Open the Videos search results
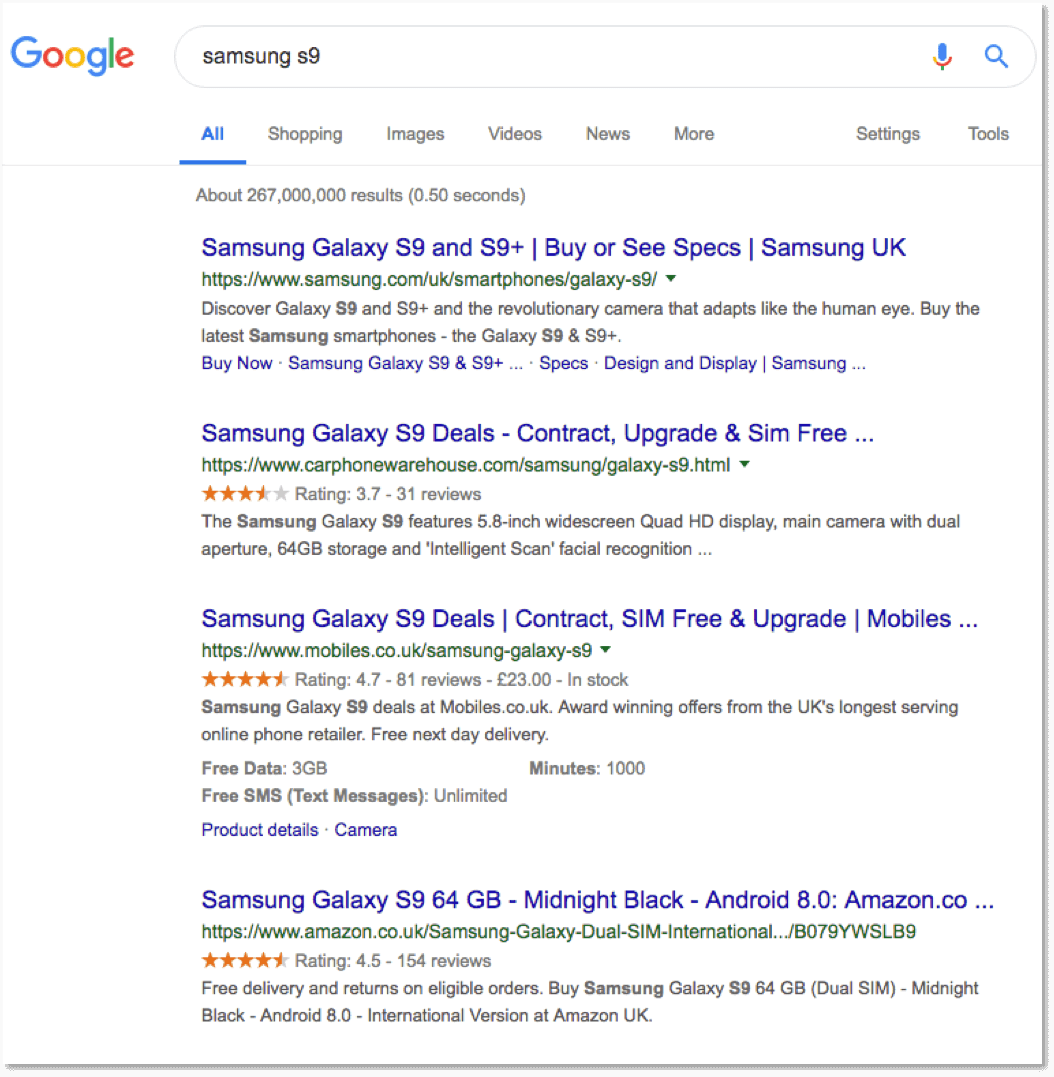Image resolution: width=1054 pixels, height=1077 pixels. (514, 133)
